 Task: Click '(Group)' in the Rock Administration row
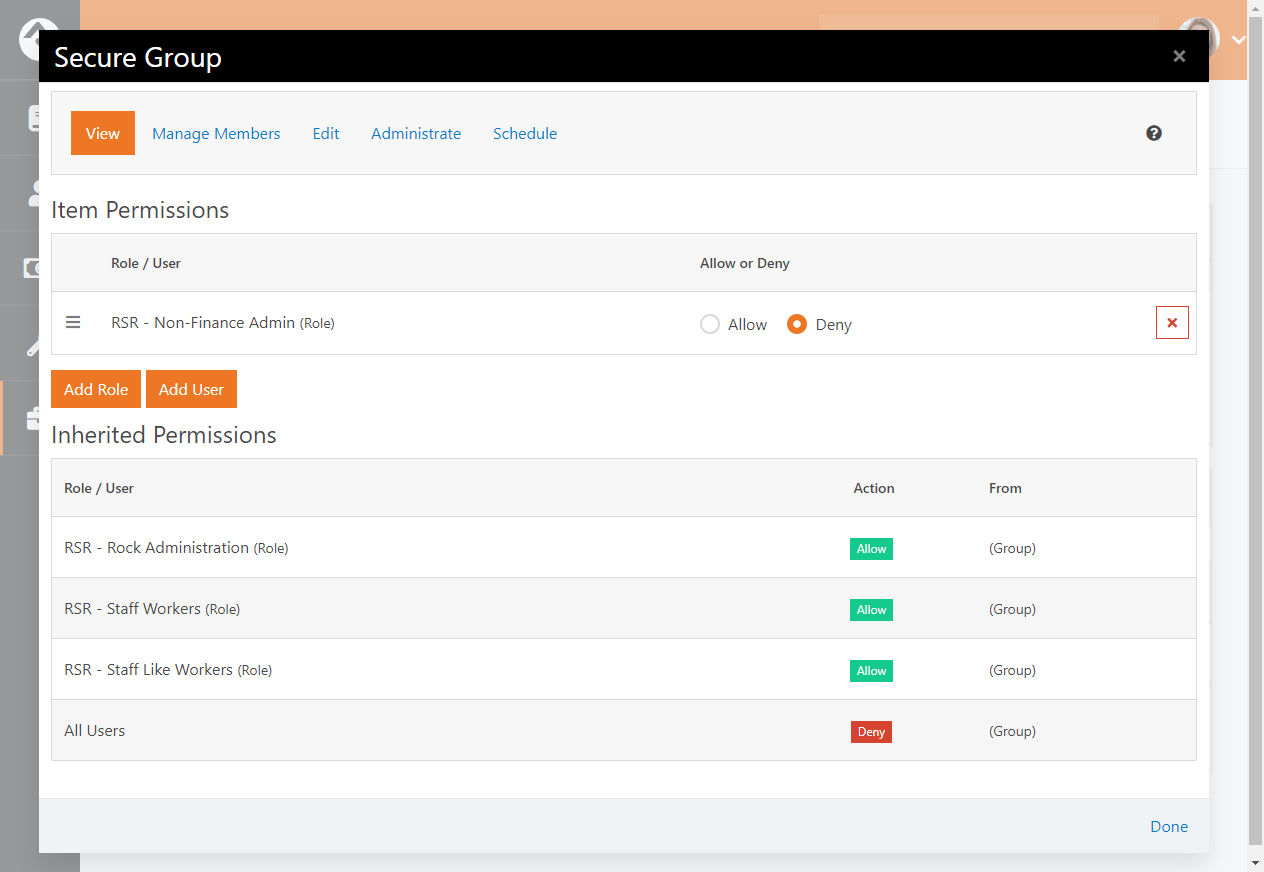(1012, 548)
